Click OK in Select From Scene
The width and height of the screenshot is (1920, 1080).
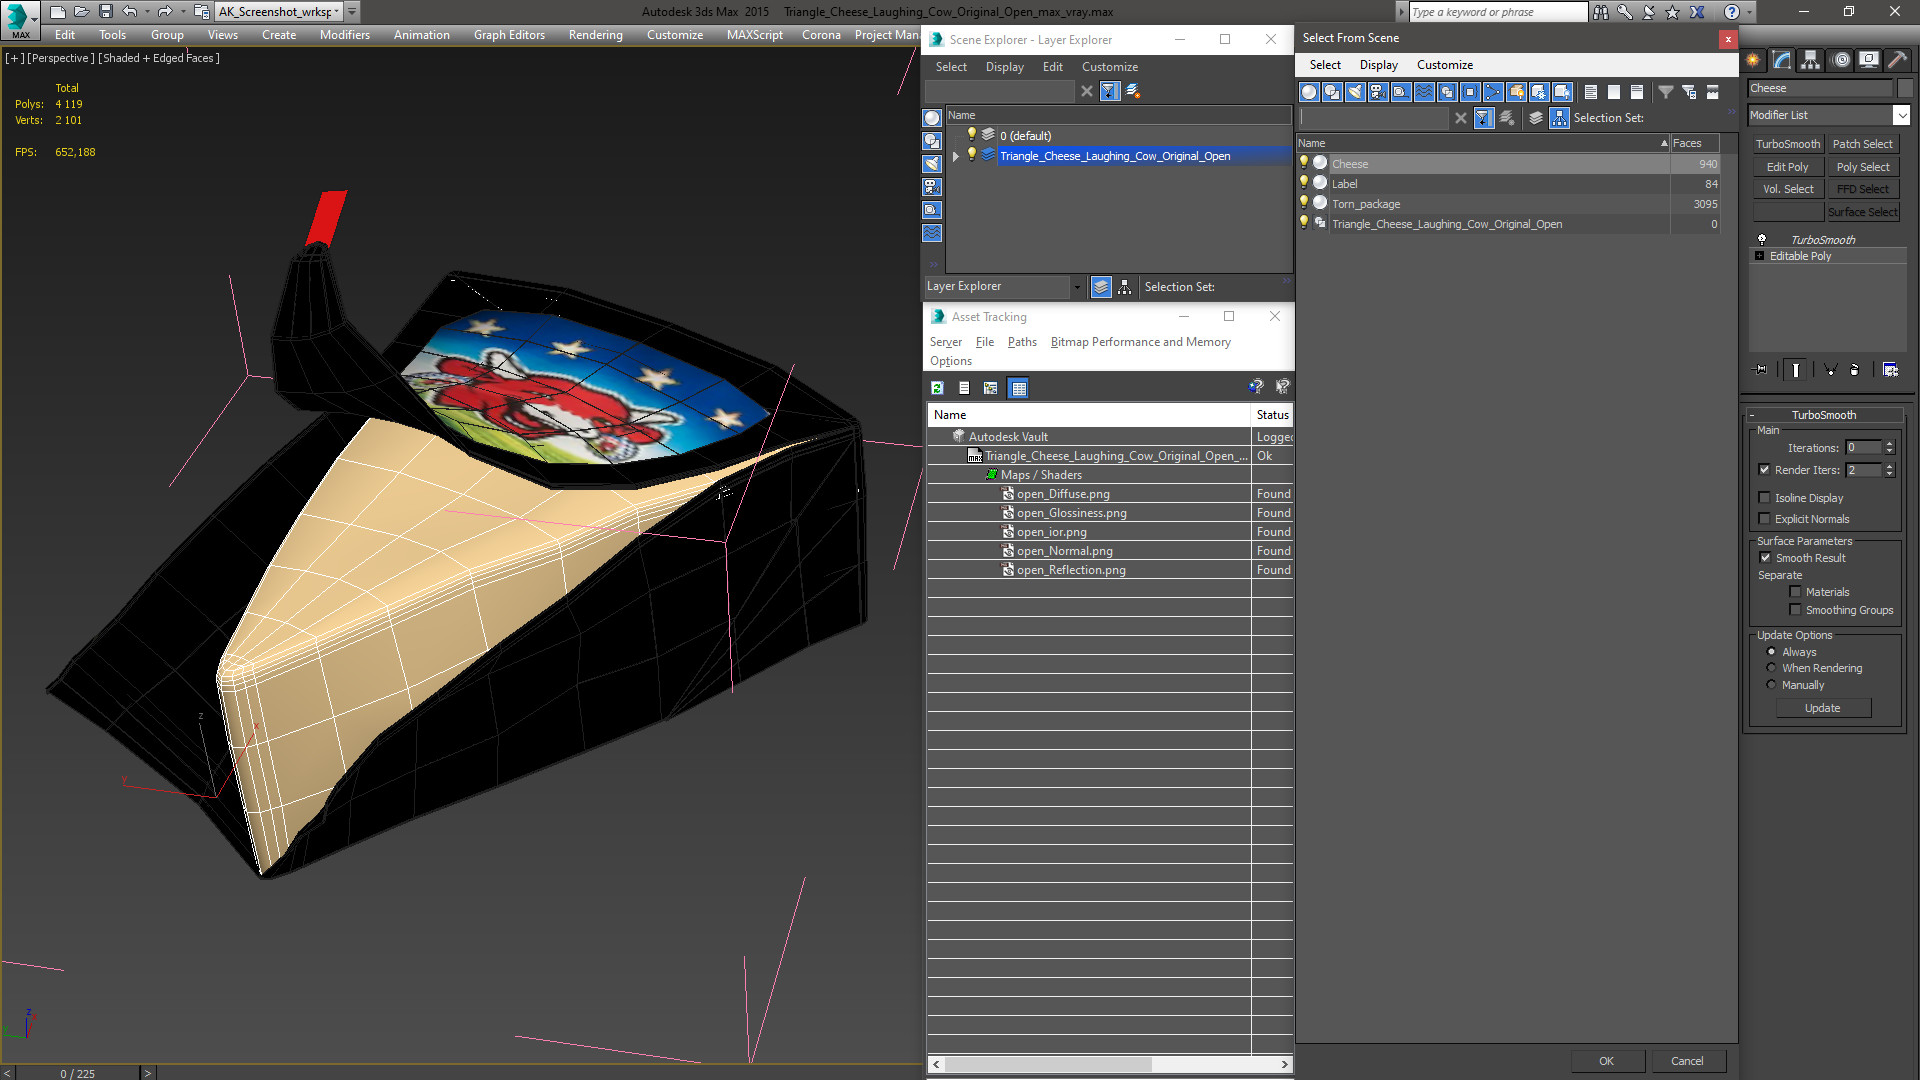(x=1606, y=1061)
